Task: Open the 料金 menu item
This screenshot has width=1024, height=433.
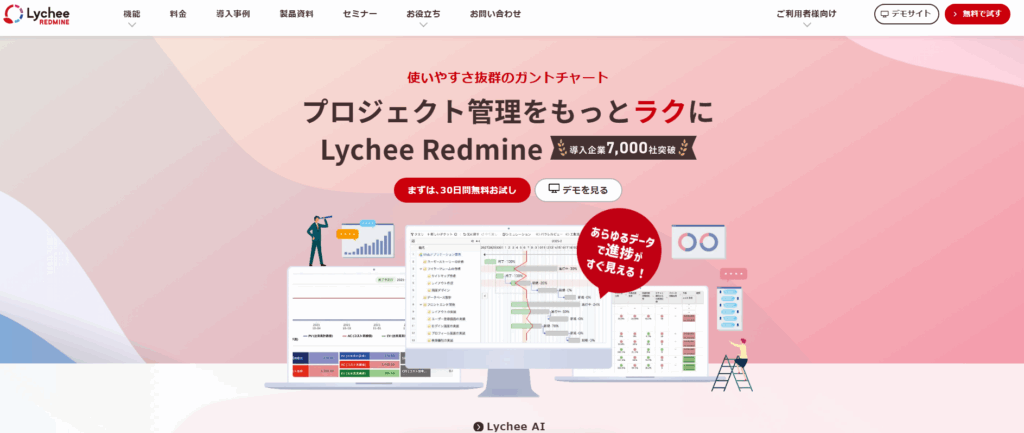Action: 177,14
